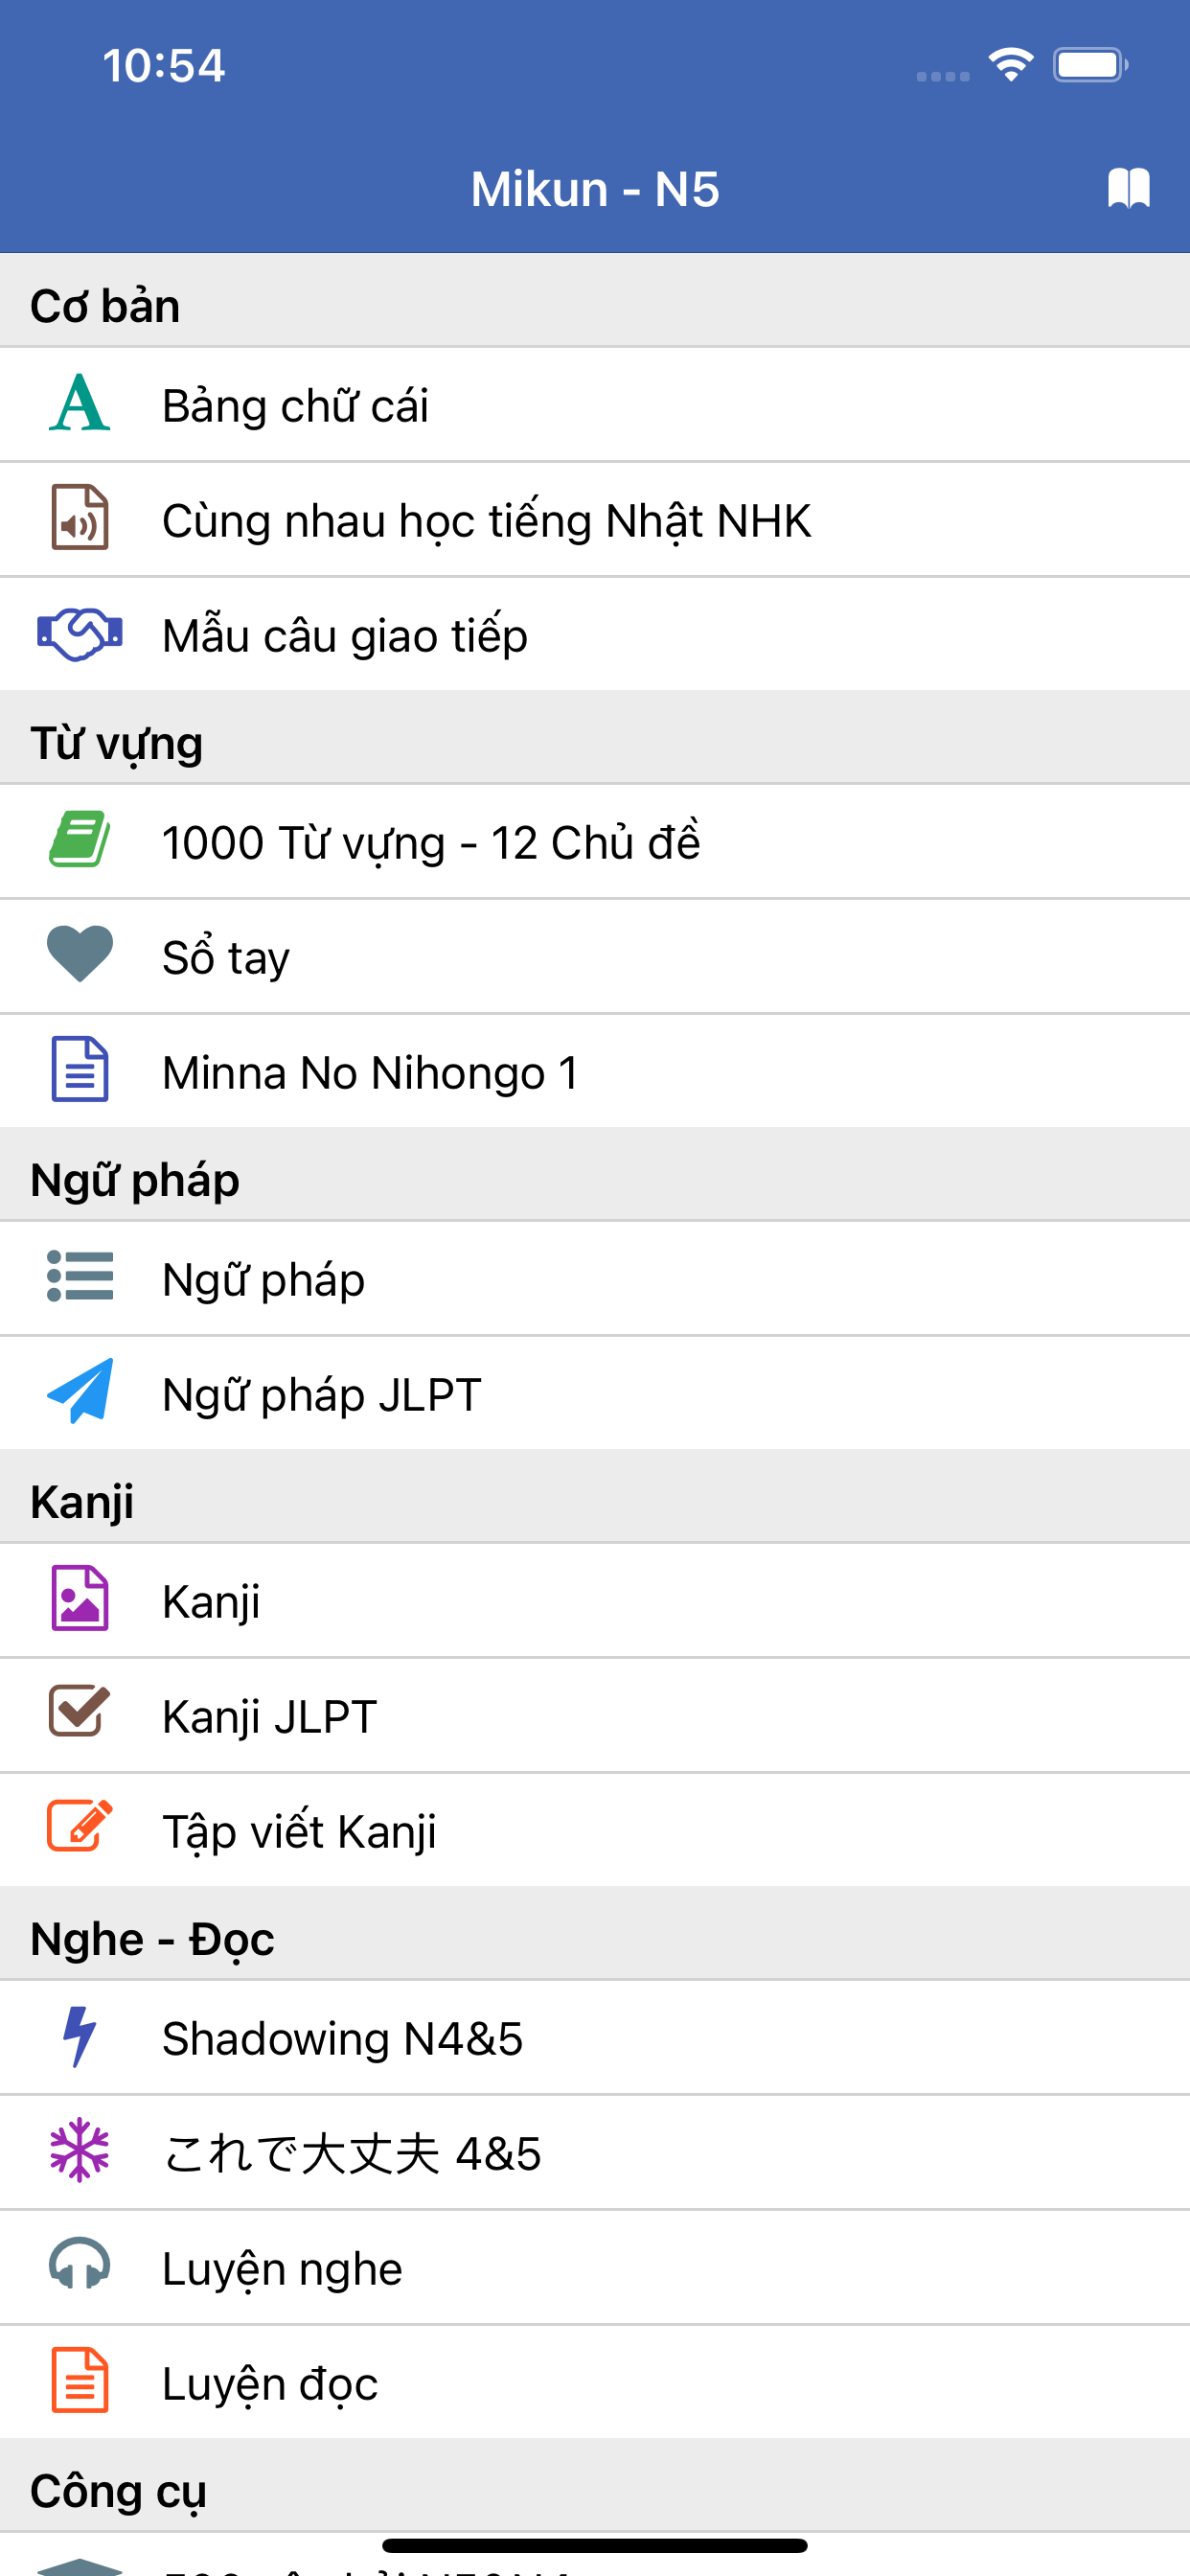Tap the audio document icon for NHK lessons
This screenshot has width=1190, height=2576.
tap(80, 520)
